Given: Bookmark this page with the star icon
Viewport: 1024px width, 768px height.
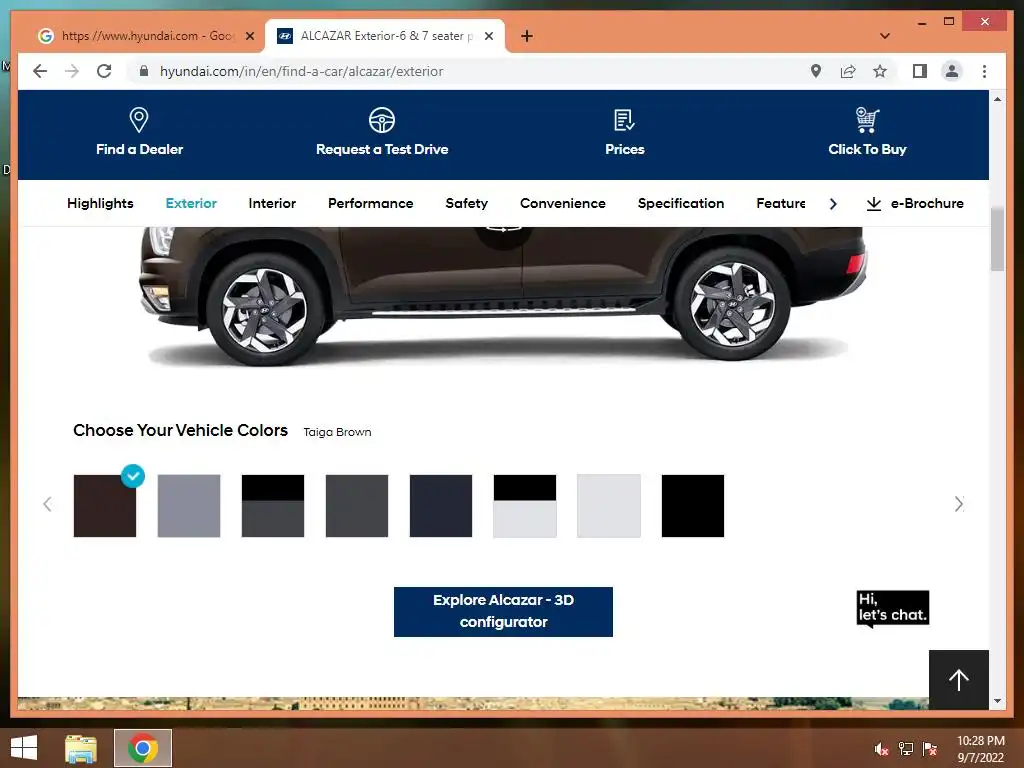Looking at the screenshot, I should tap(880, 71).
